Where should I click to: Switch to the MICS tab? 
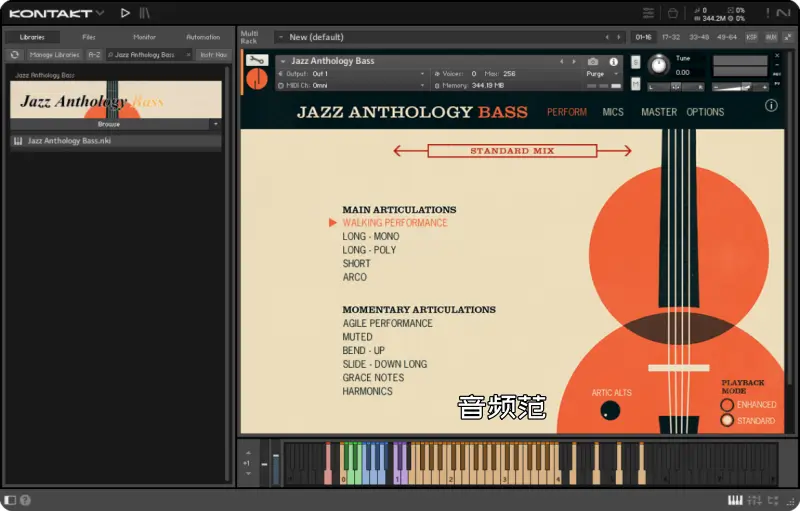612,112
